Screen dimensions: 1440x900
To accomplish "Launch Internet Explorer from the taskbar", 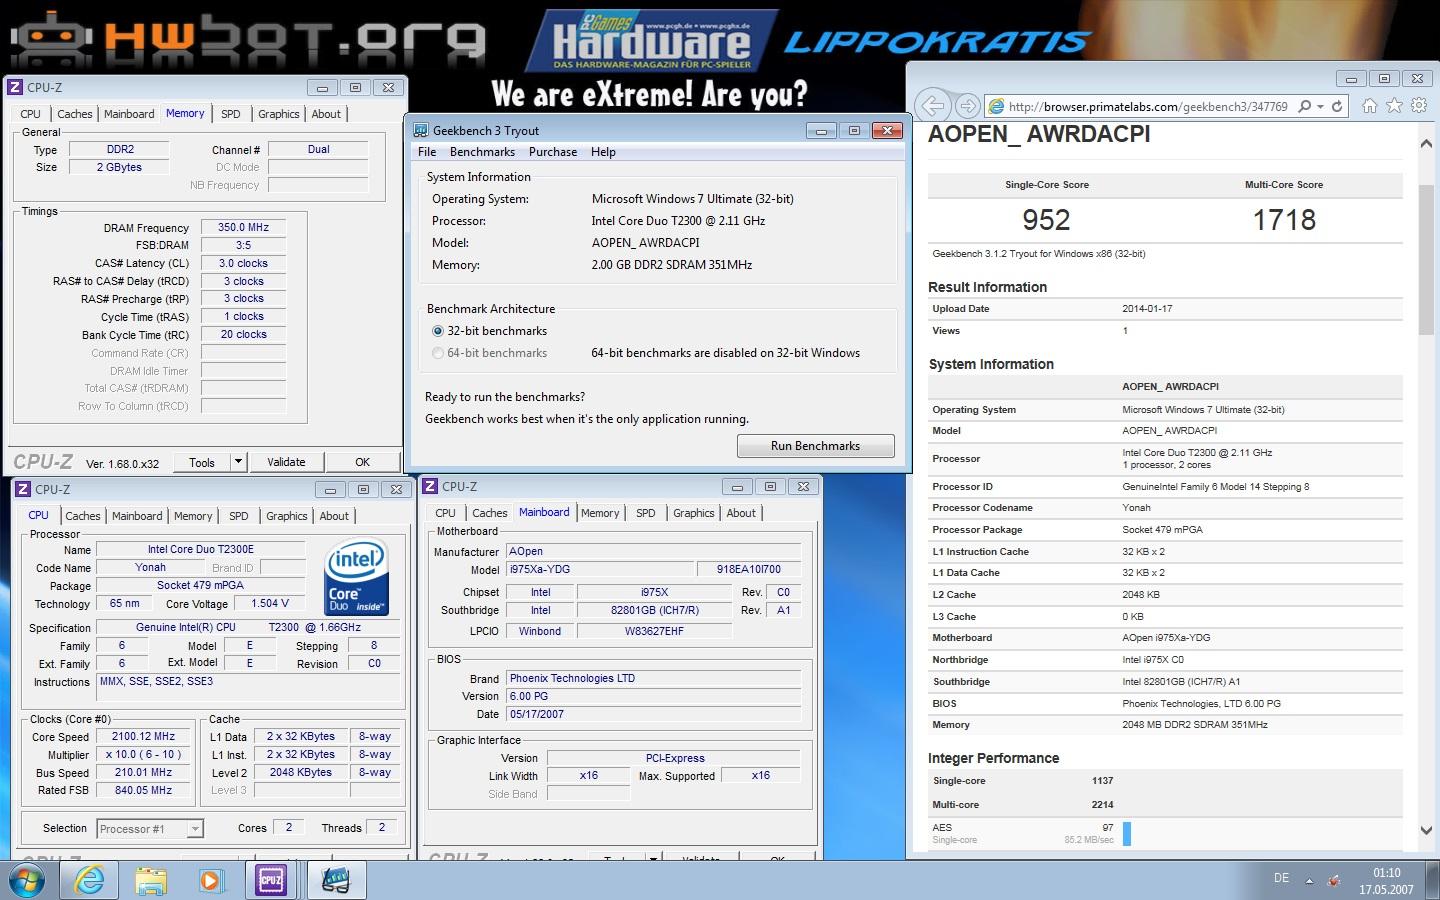I will click(90, 881).
